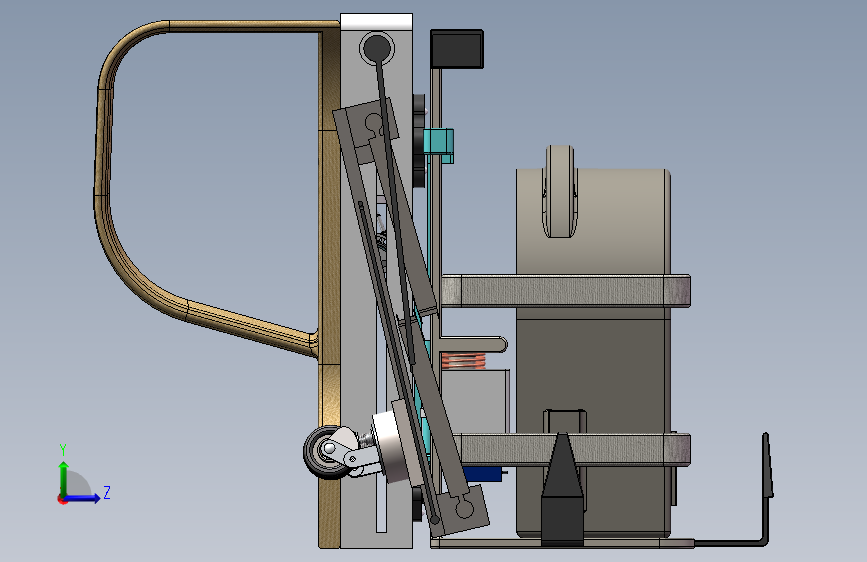
Task: Click the blue Z axis arrow of triad
Action: pyautogui.click(x=83, y=498)
